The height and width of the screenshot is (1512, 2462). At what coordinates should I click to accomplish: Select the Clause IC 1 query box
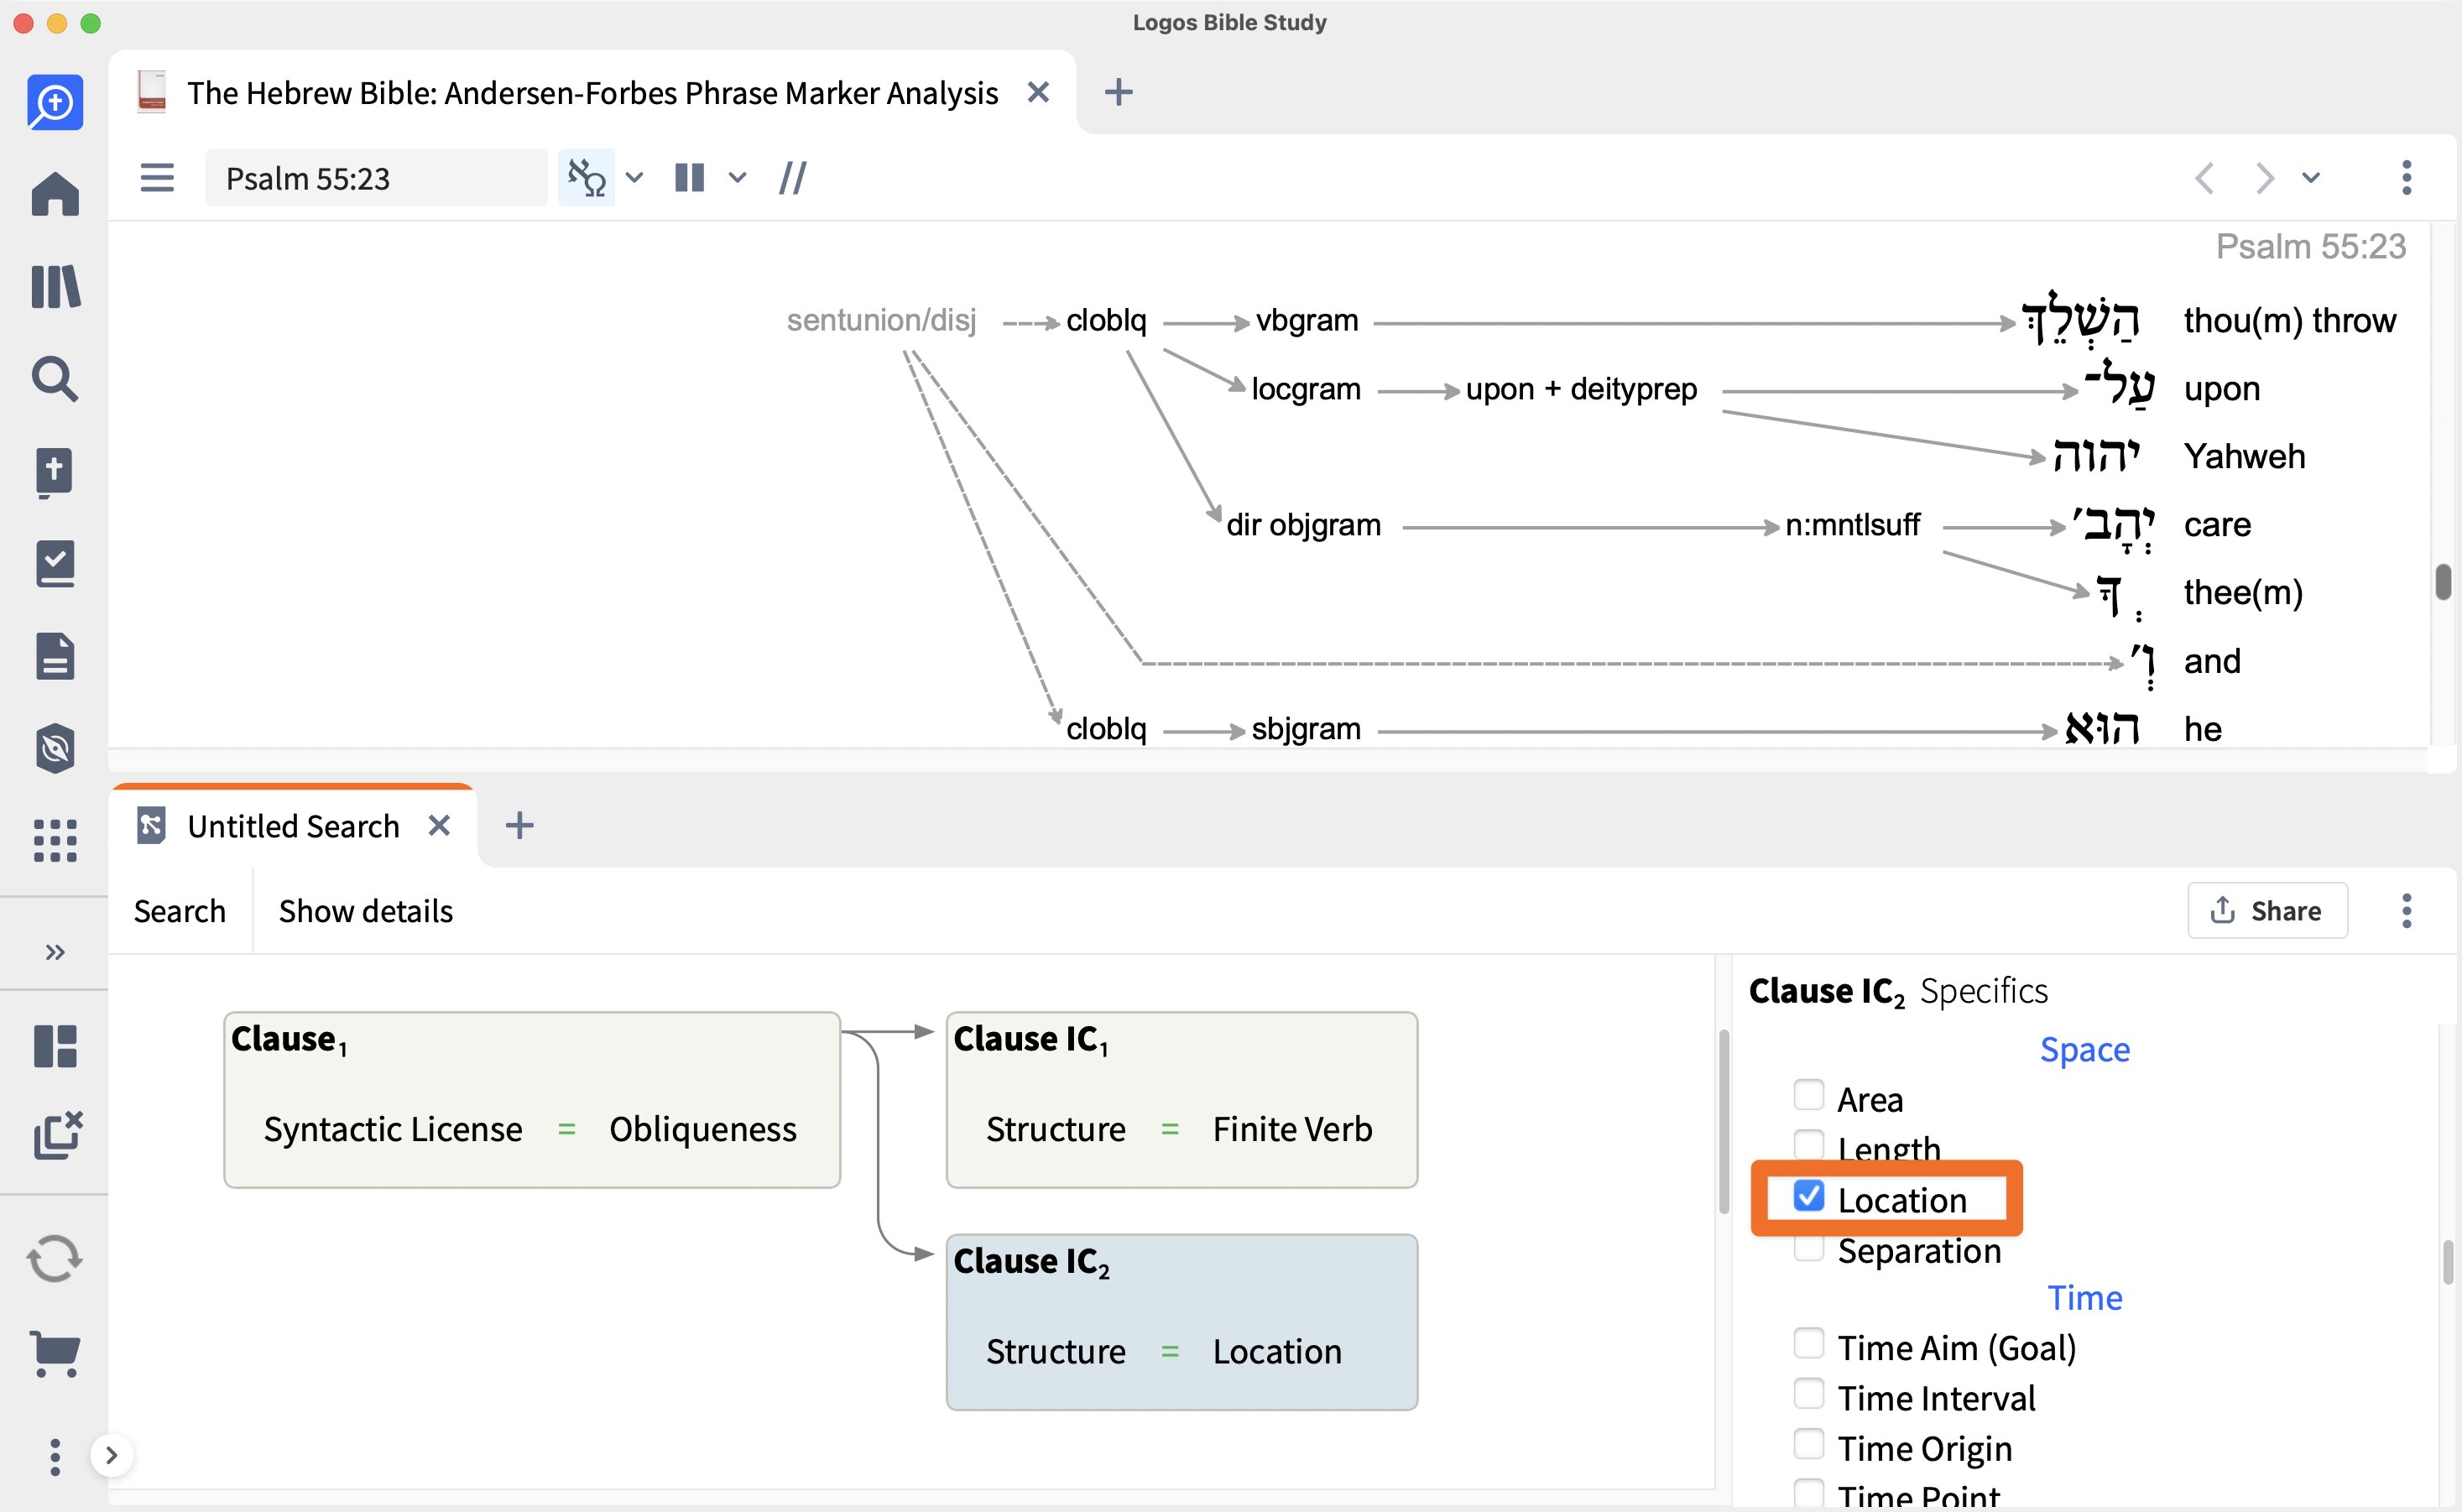(1182, 1100)
